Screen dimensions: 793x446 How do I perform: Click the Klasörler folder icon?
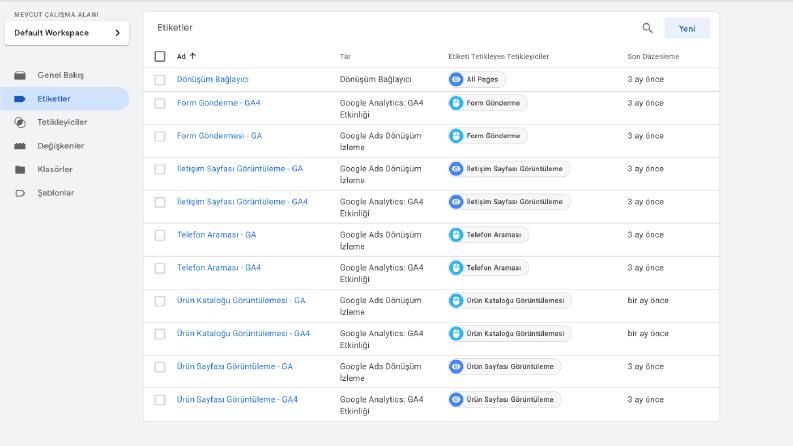click(20, 169)
